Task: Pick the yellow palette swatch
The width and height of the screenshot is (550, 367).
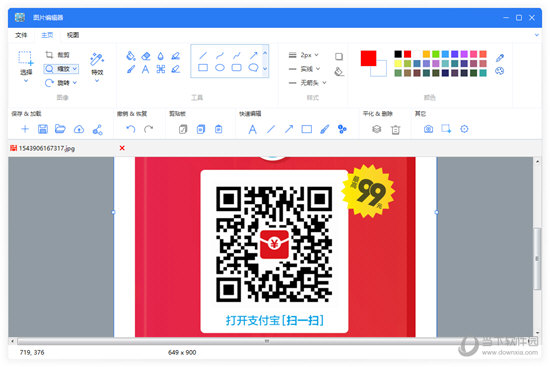Action: pyautogui.click(x=398, y=64)
